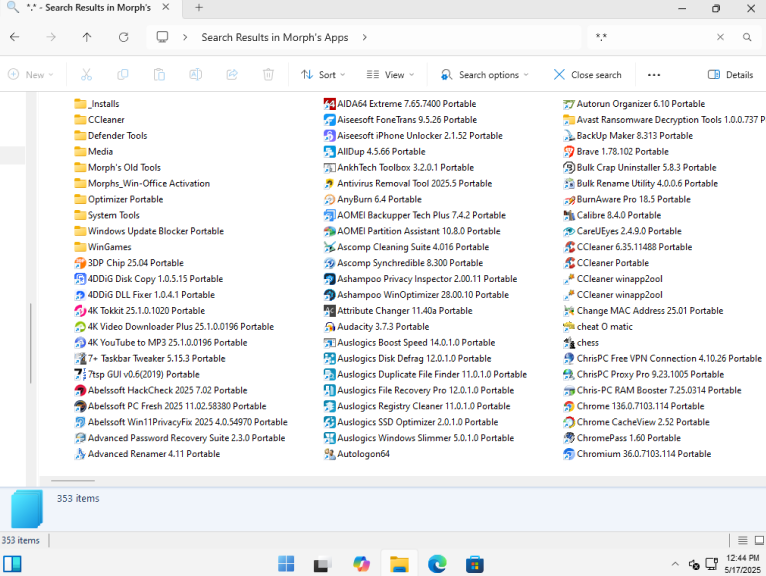
Task: Open Copilot from taskbar
Action: (x=362, y=564)
